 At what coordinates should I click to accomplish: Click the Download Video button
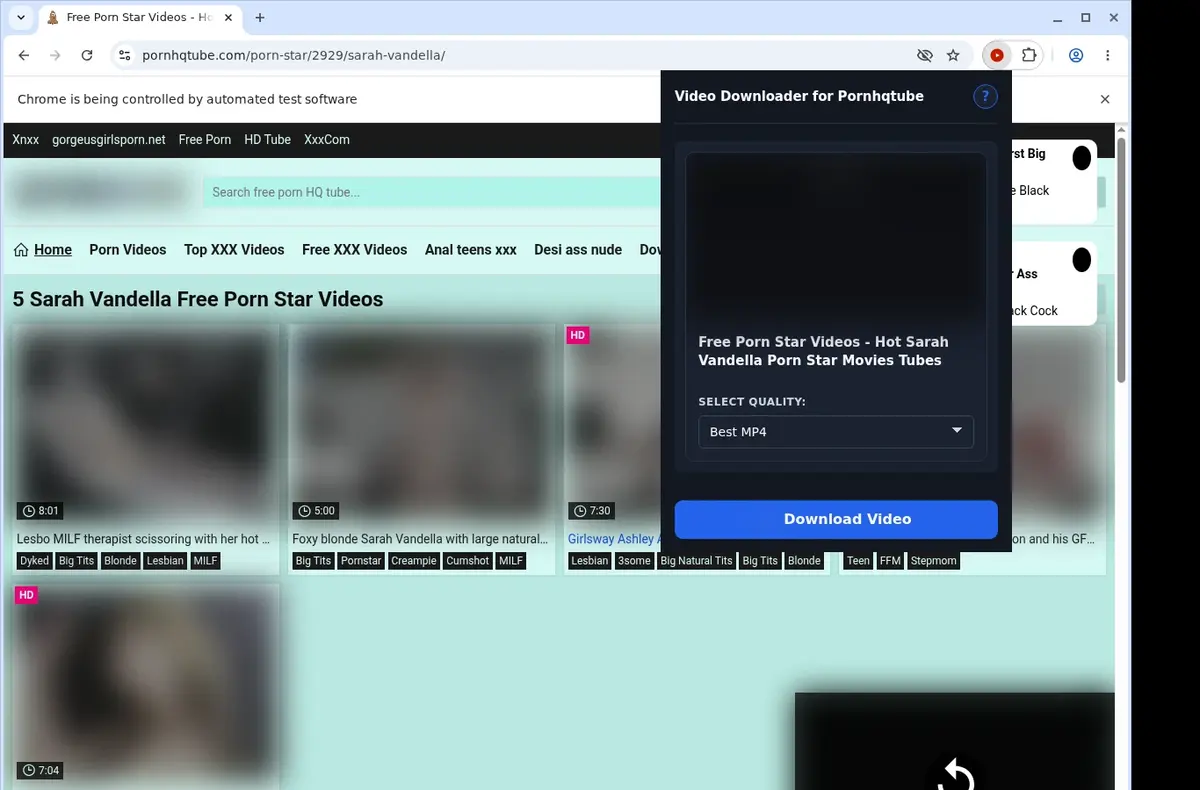coord(836,519)
